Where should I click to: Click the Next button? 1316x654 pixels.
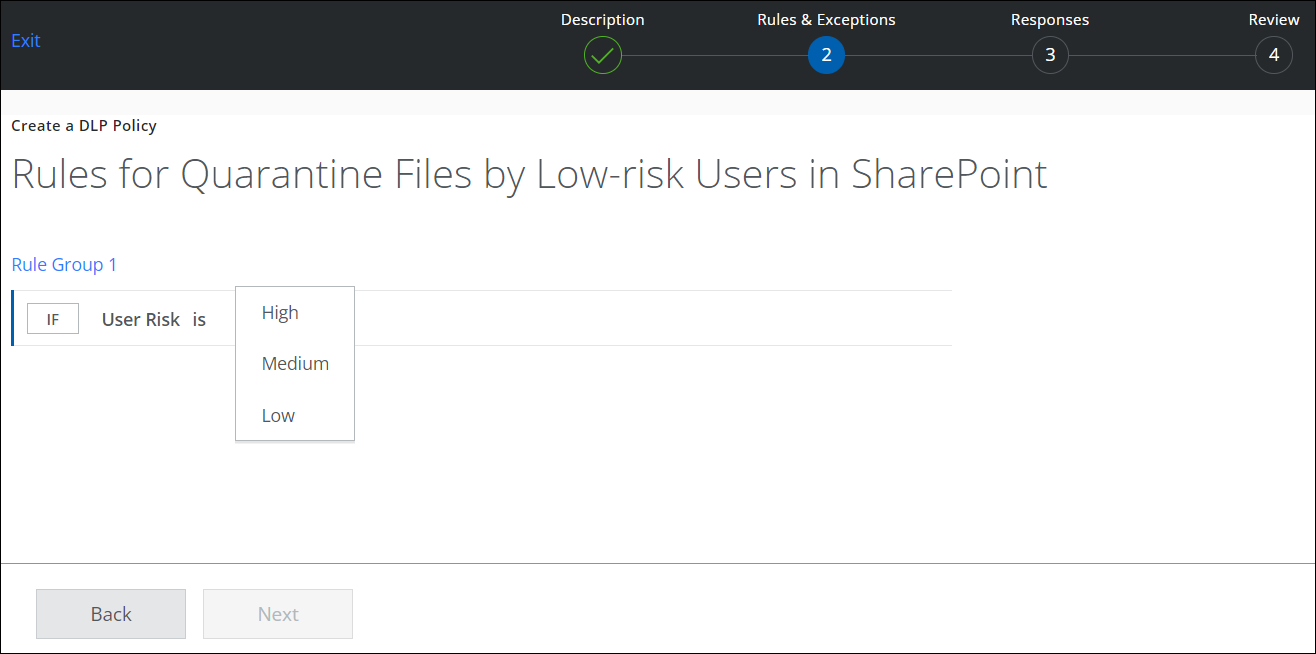278,614
